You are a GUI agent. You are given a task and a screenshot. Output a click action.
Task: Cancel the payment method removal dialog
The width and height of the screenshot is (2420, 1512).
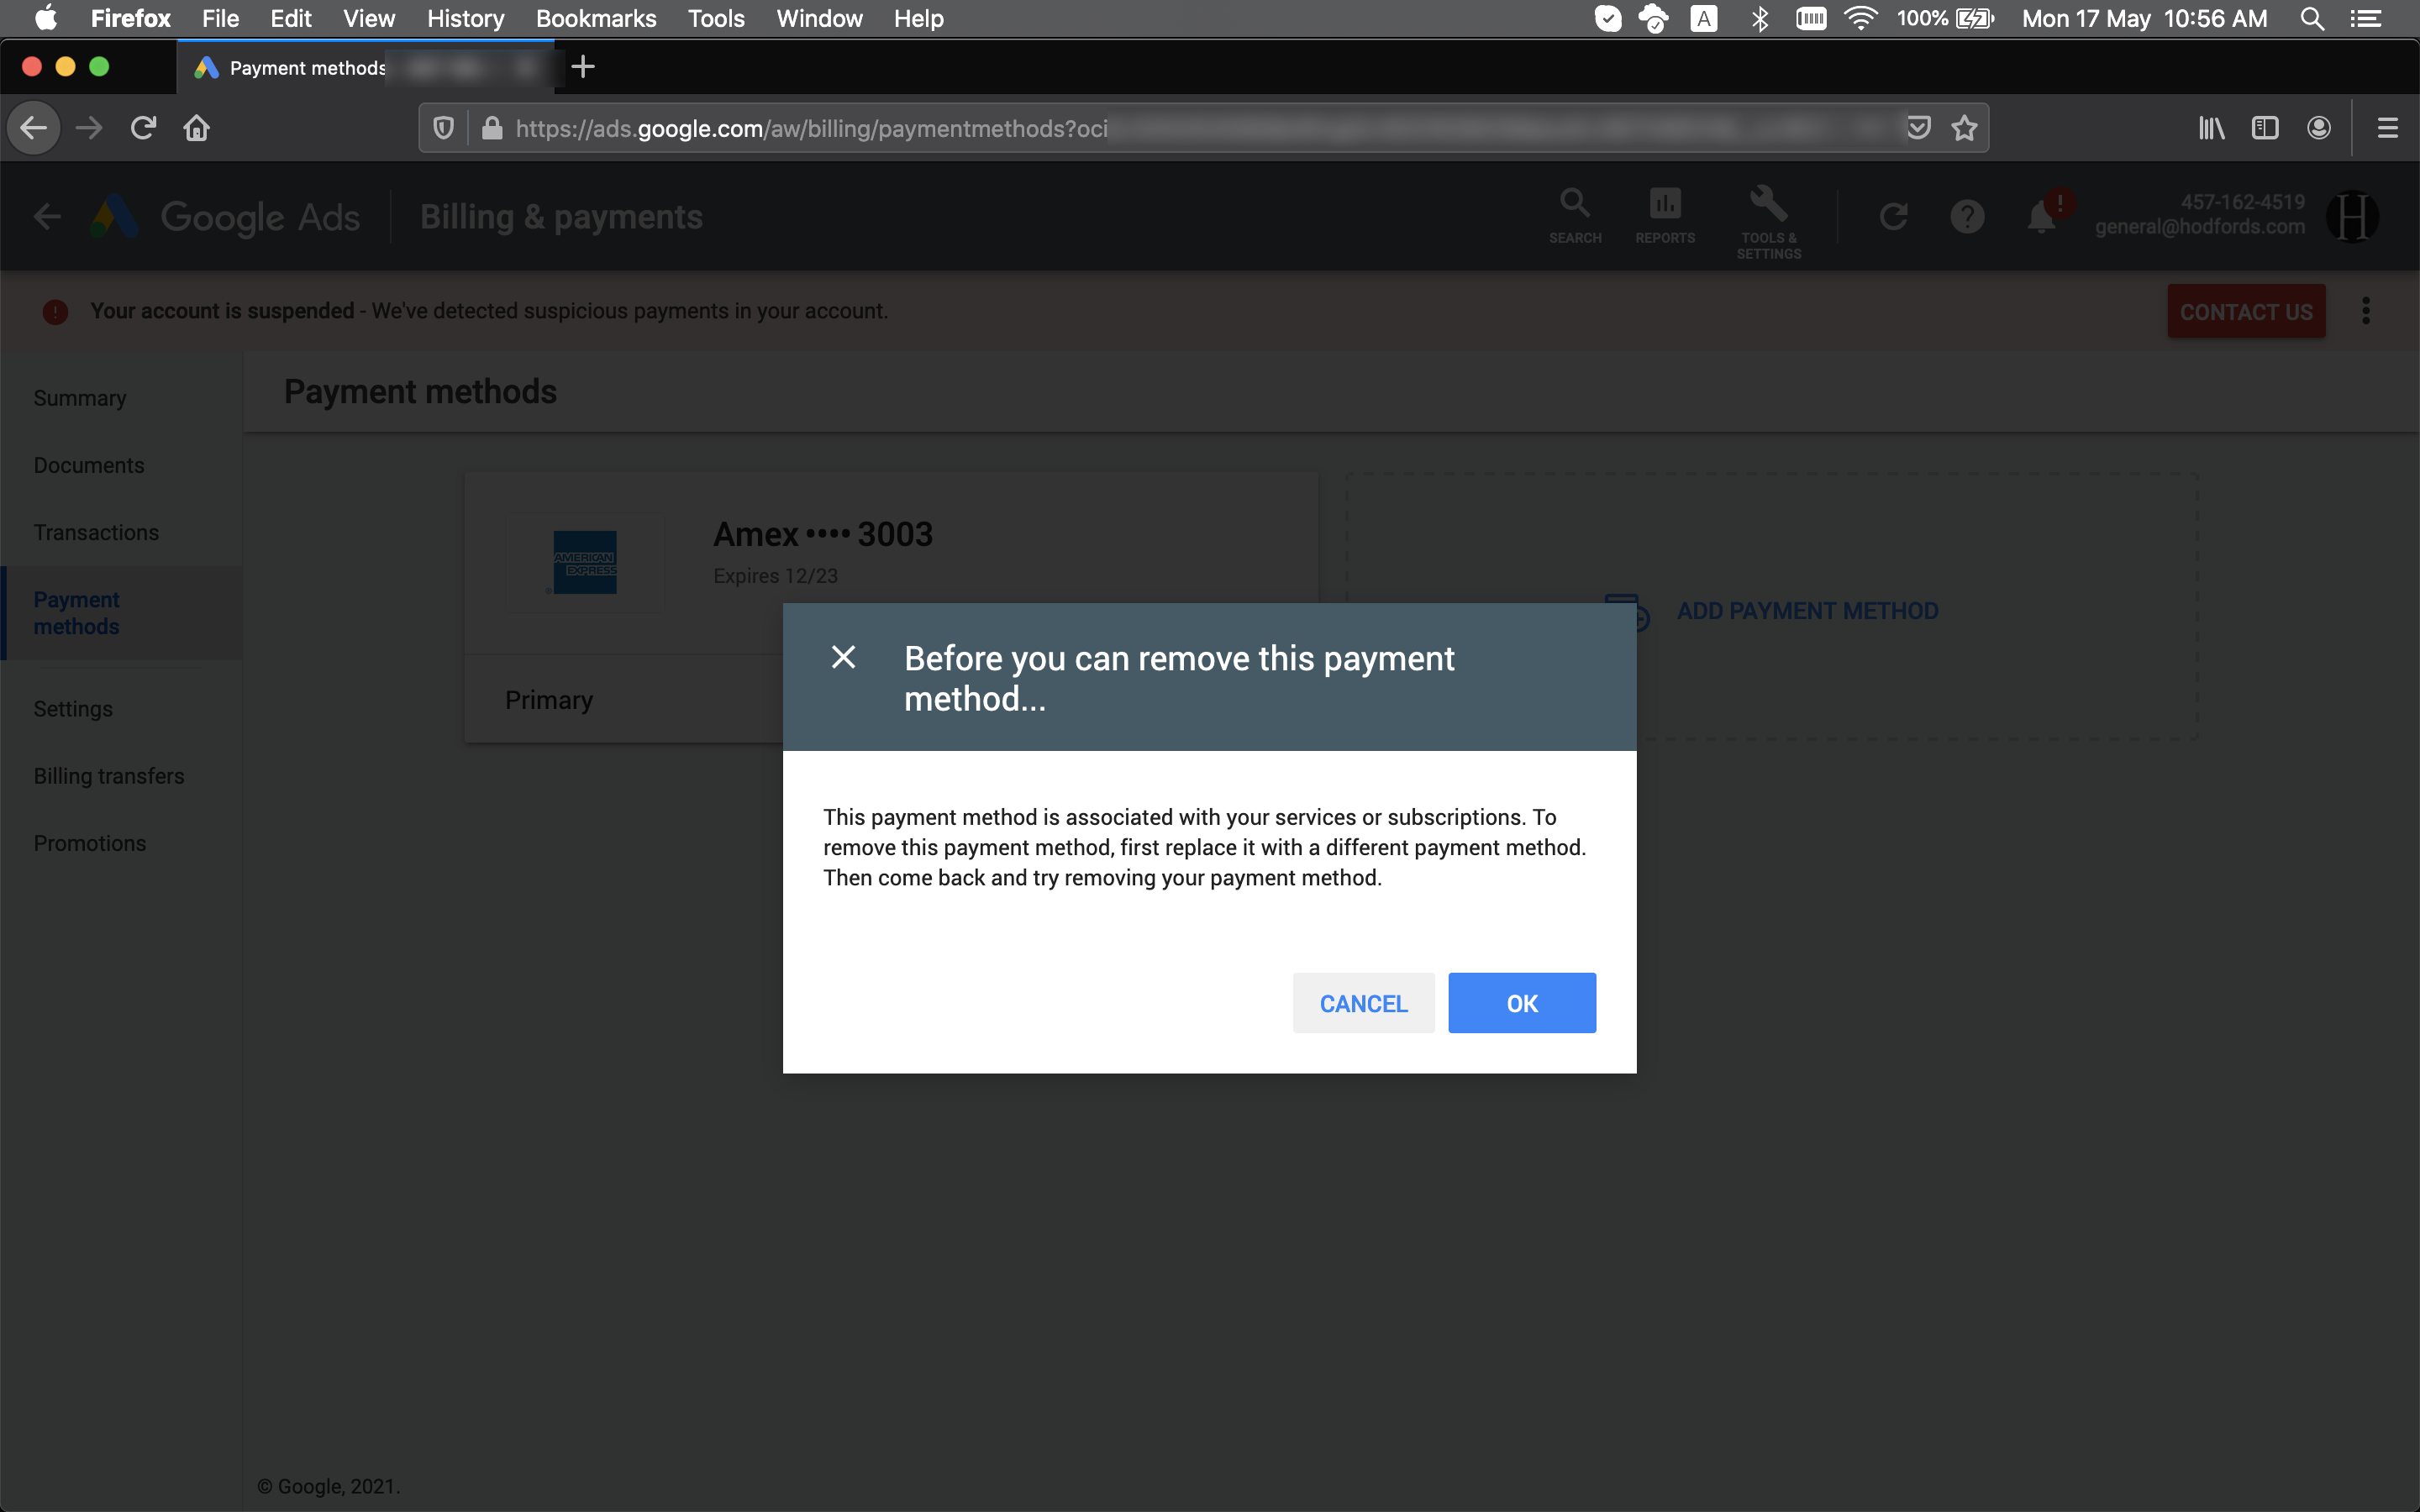click(1364, 1003)
